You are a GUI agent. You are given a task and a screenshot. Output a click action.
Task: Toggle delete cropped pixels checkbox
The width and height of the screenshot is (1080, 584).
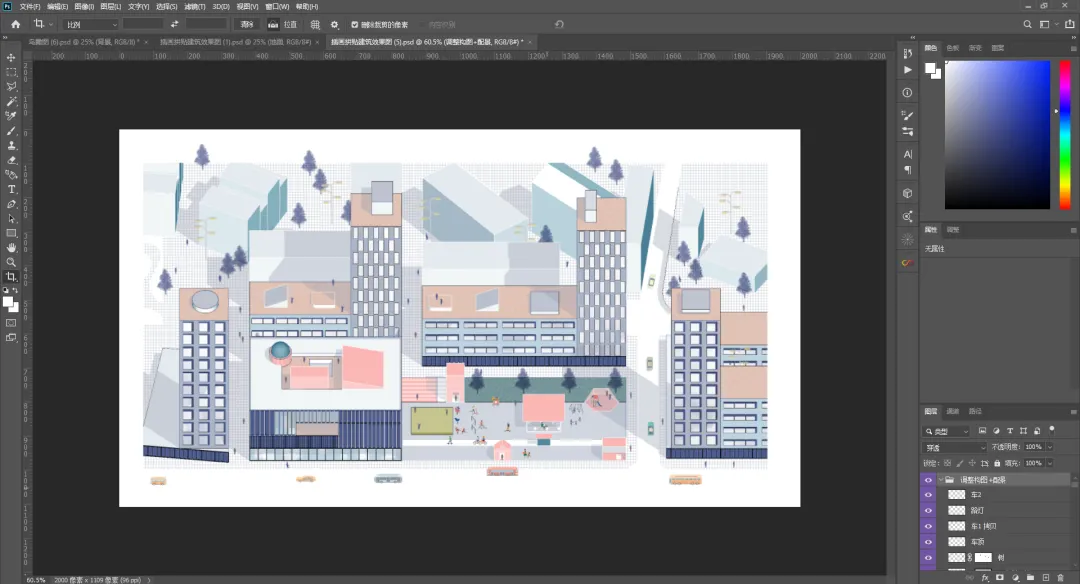pos(354,24)
